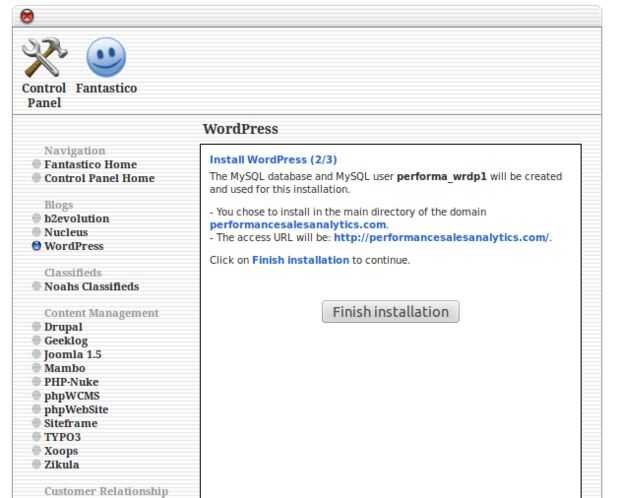Click the WordPress page title
Viewport: 620px width, 498px height.
coord(240,129)
